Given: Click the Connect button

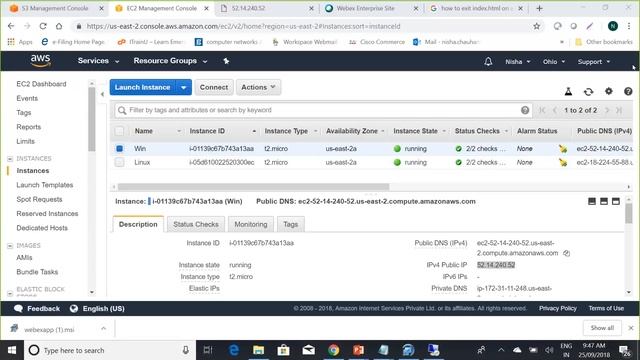Looking at the screenshot, I should (x=214, y=87).
